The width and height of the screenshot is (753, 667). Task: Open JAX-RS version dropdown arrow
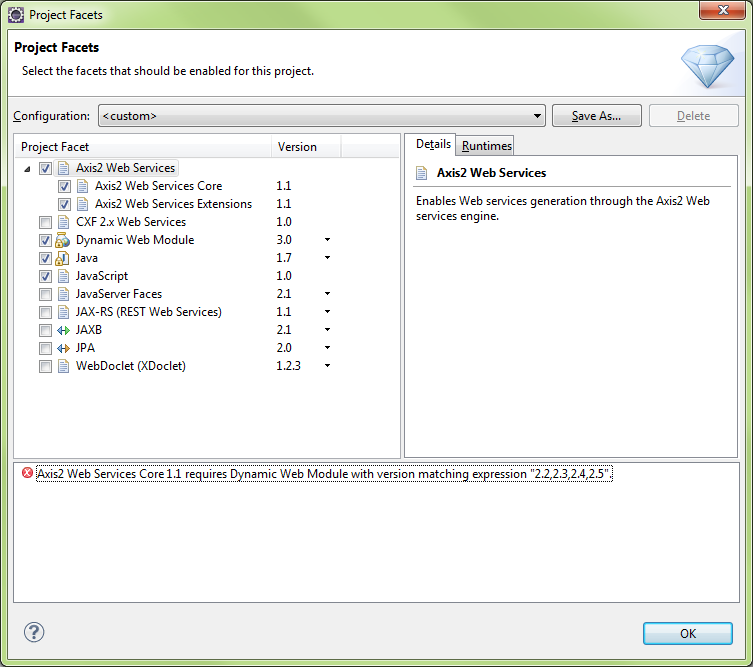tap(327, 312)
